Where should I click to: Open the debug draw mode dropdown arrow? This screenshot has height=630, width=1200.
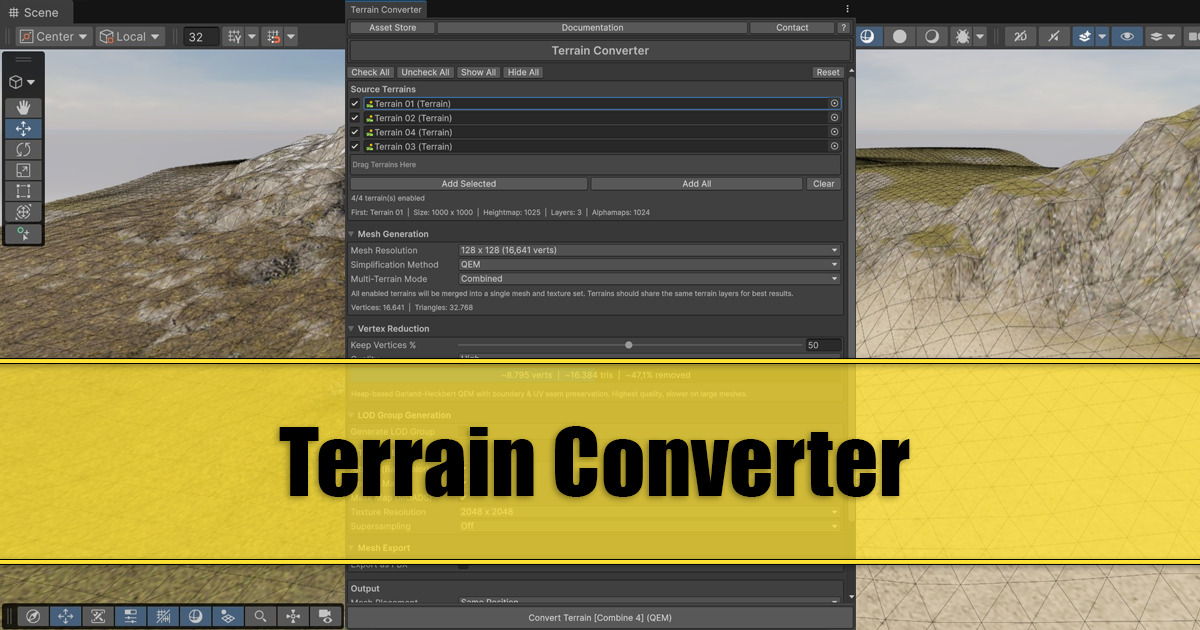[x=980, y=36]
